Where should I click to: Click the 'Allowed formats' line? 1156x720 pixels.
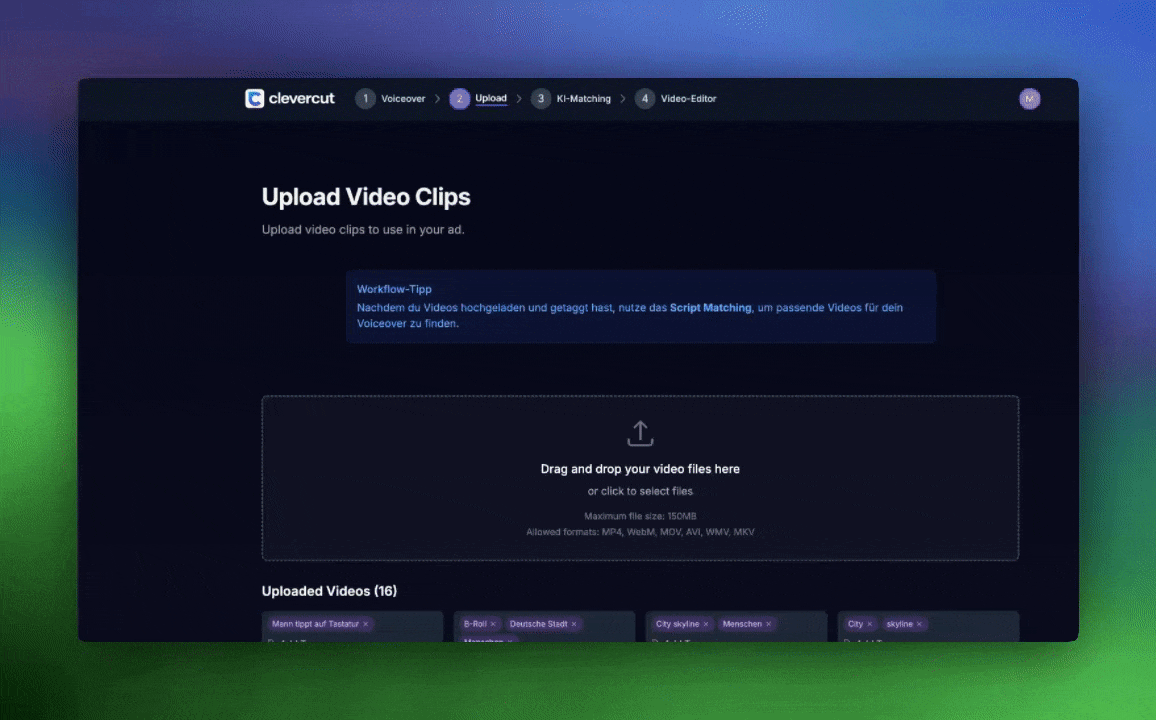[640, 531]
